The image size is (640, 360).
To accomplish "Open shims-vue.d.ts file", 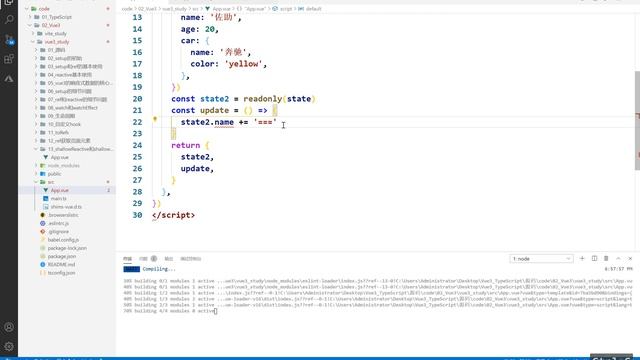I will [x=66, y=207].
